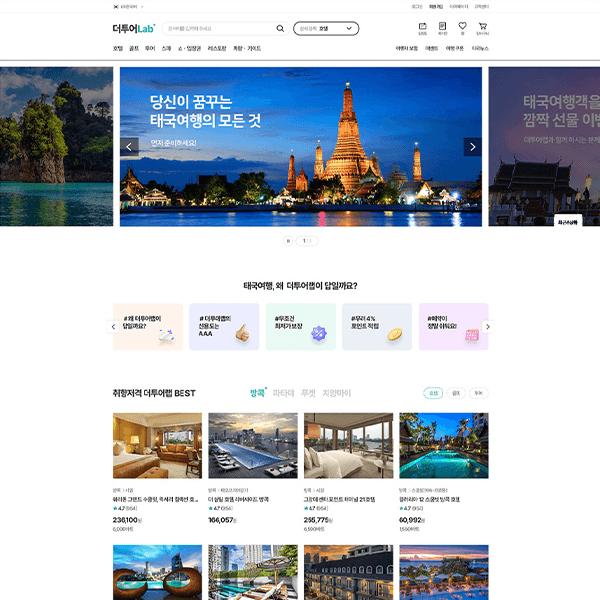Click the right purple temple banner image
The height and width of the screenshot is (600, 600).
[544, 147]
